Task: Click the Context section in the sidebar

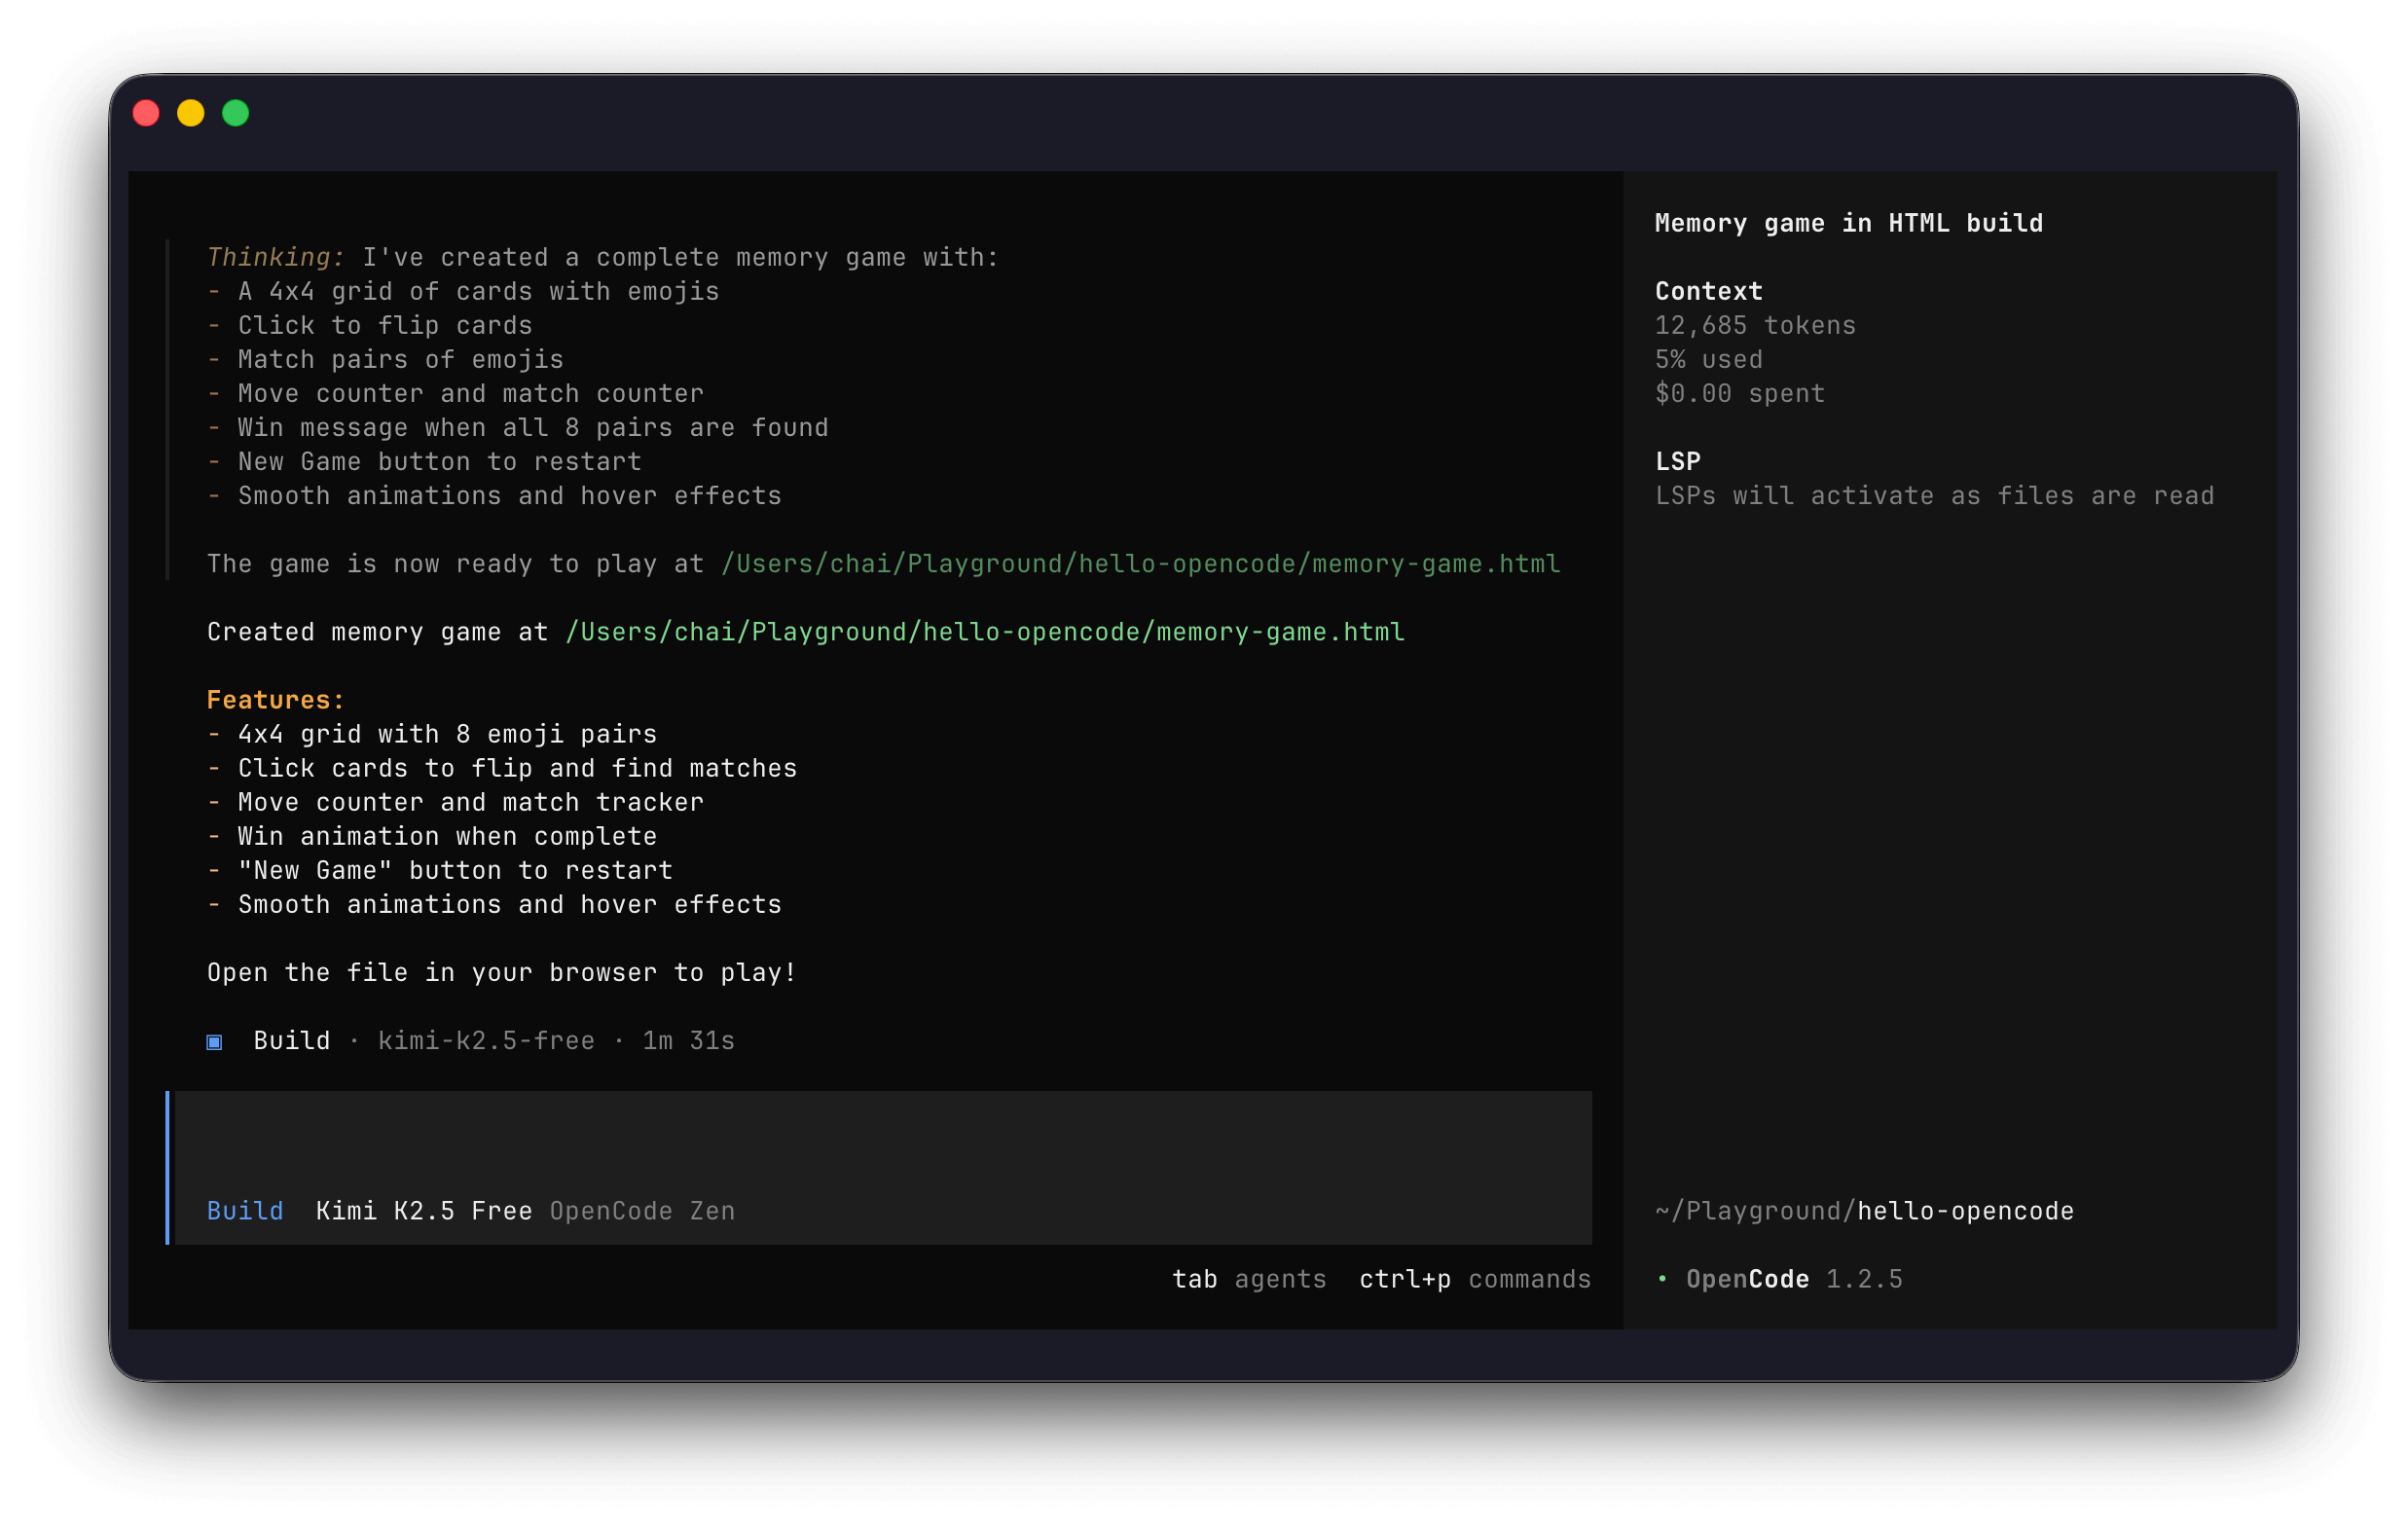Action: [x=1708, y=291]
